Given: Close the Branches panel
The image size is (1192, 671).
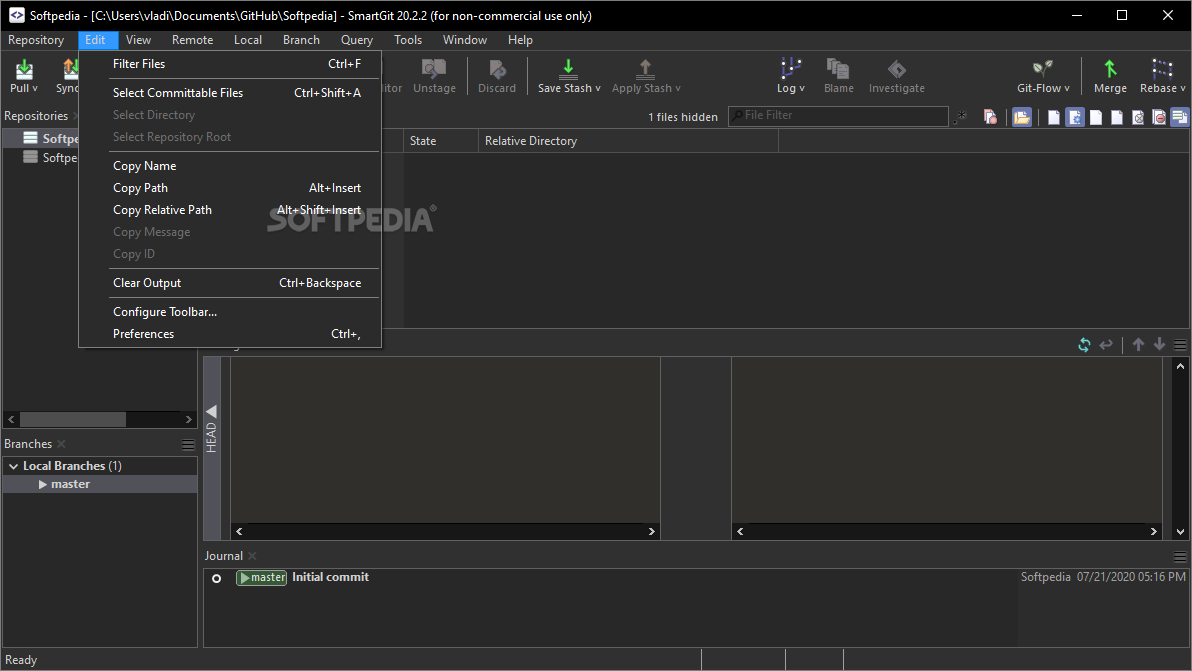Looking at the screenshot, I should tap(62, 444).
